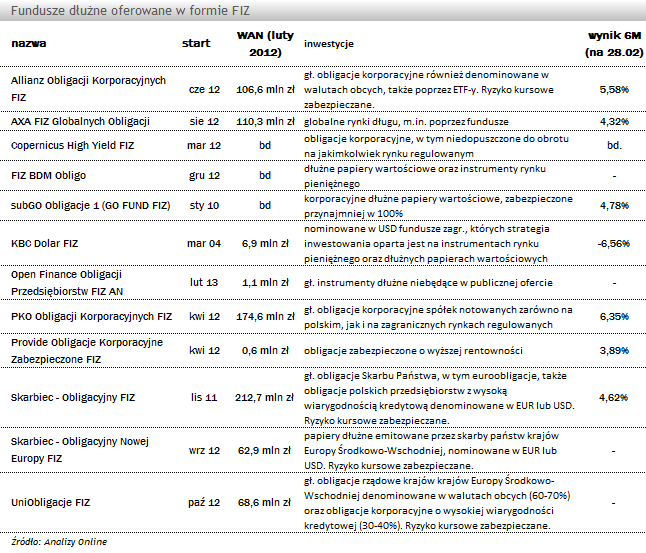This screenshot has height=553, width=646.
Task: Click 6M result '5,58%'
Action: (x=614, y=89)
